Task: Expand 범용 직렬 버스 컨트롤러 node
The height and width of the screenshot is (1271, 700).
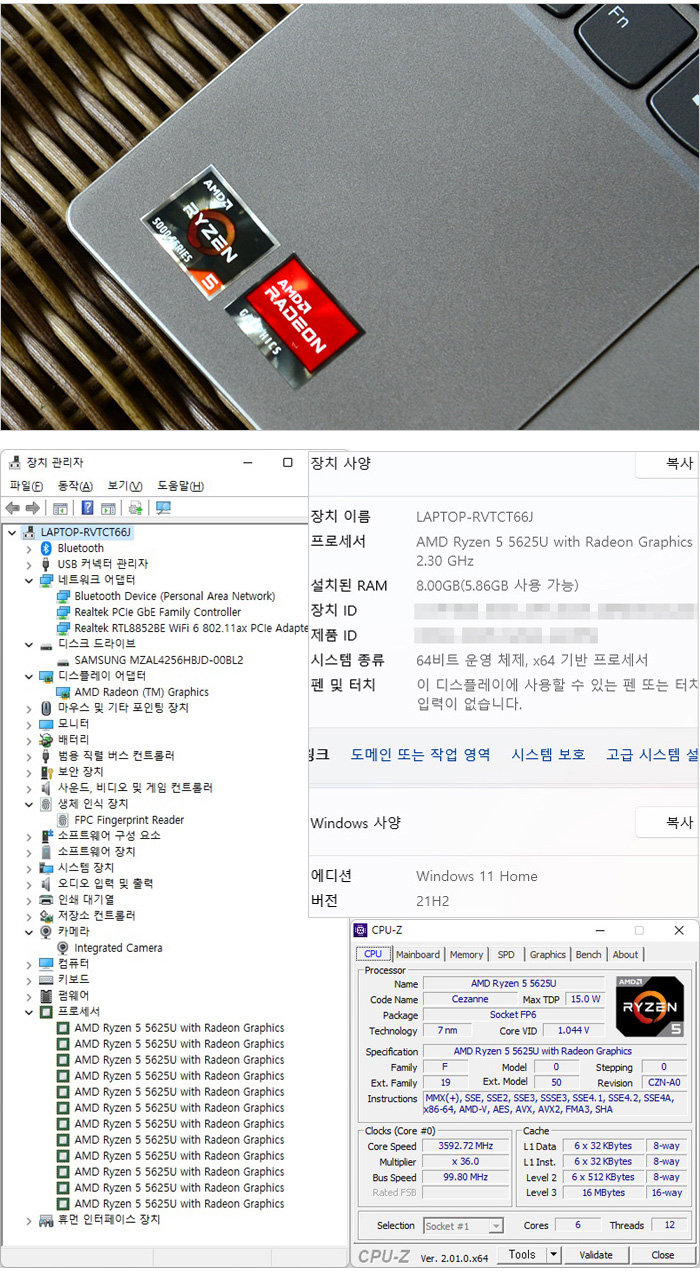Action: (x=29, y=756)
